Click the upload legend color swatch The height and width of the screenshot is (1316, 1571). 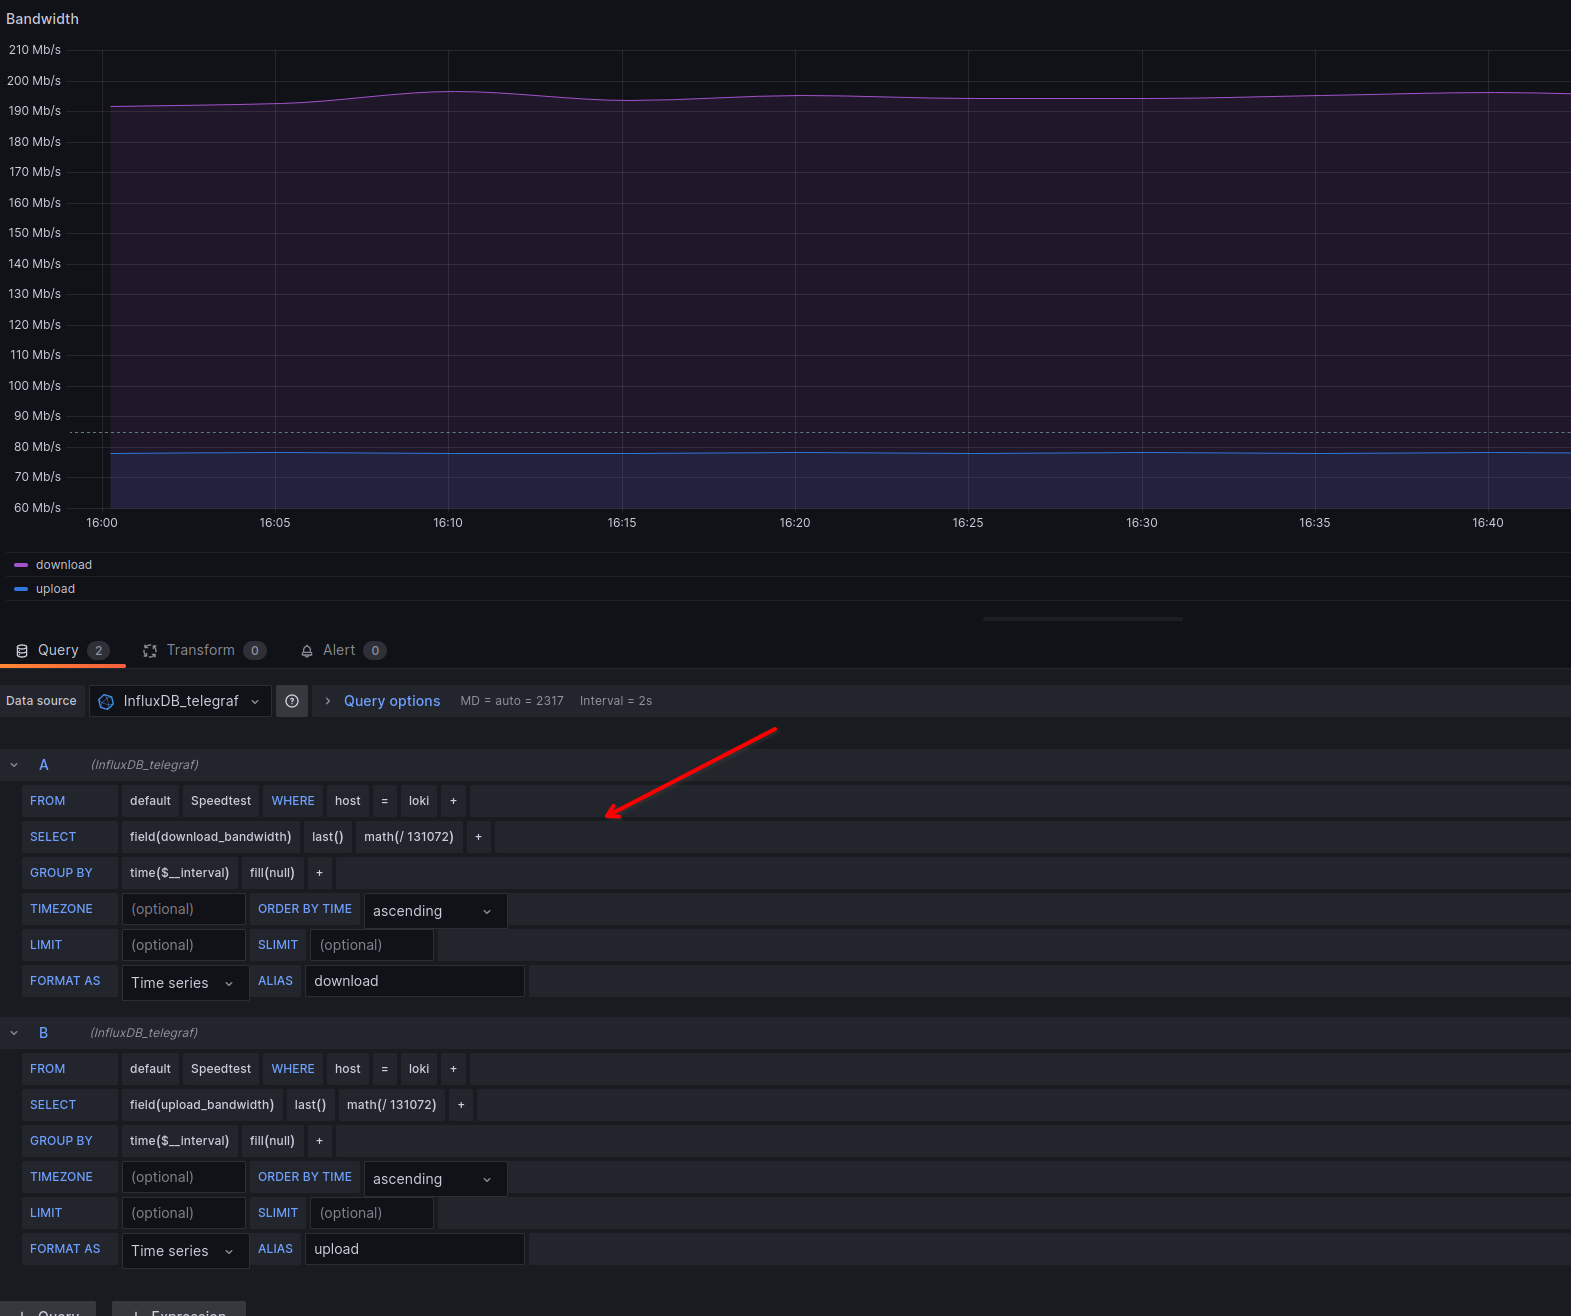coord(21,589)
